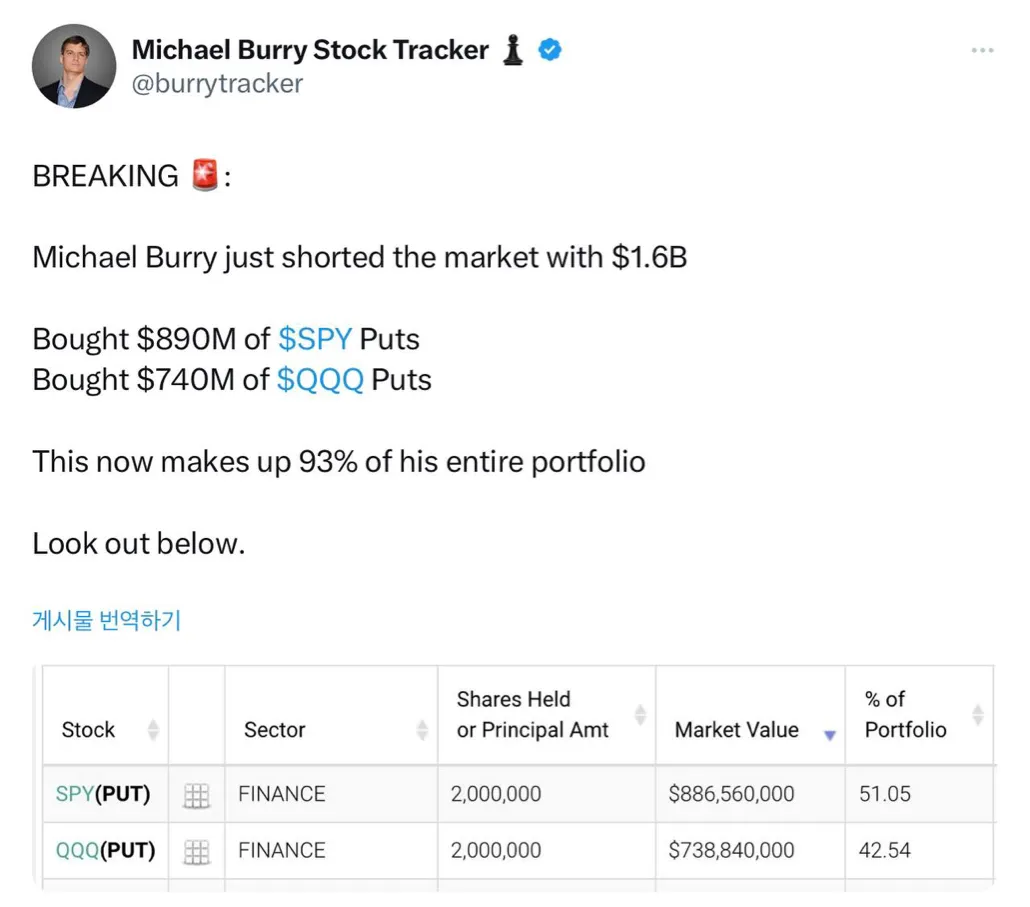Viewport: 1030px width, 907px height.
Task: Open the @burrytracker handle
Action: (217, 83)
